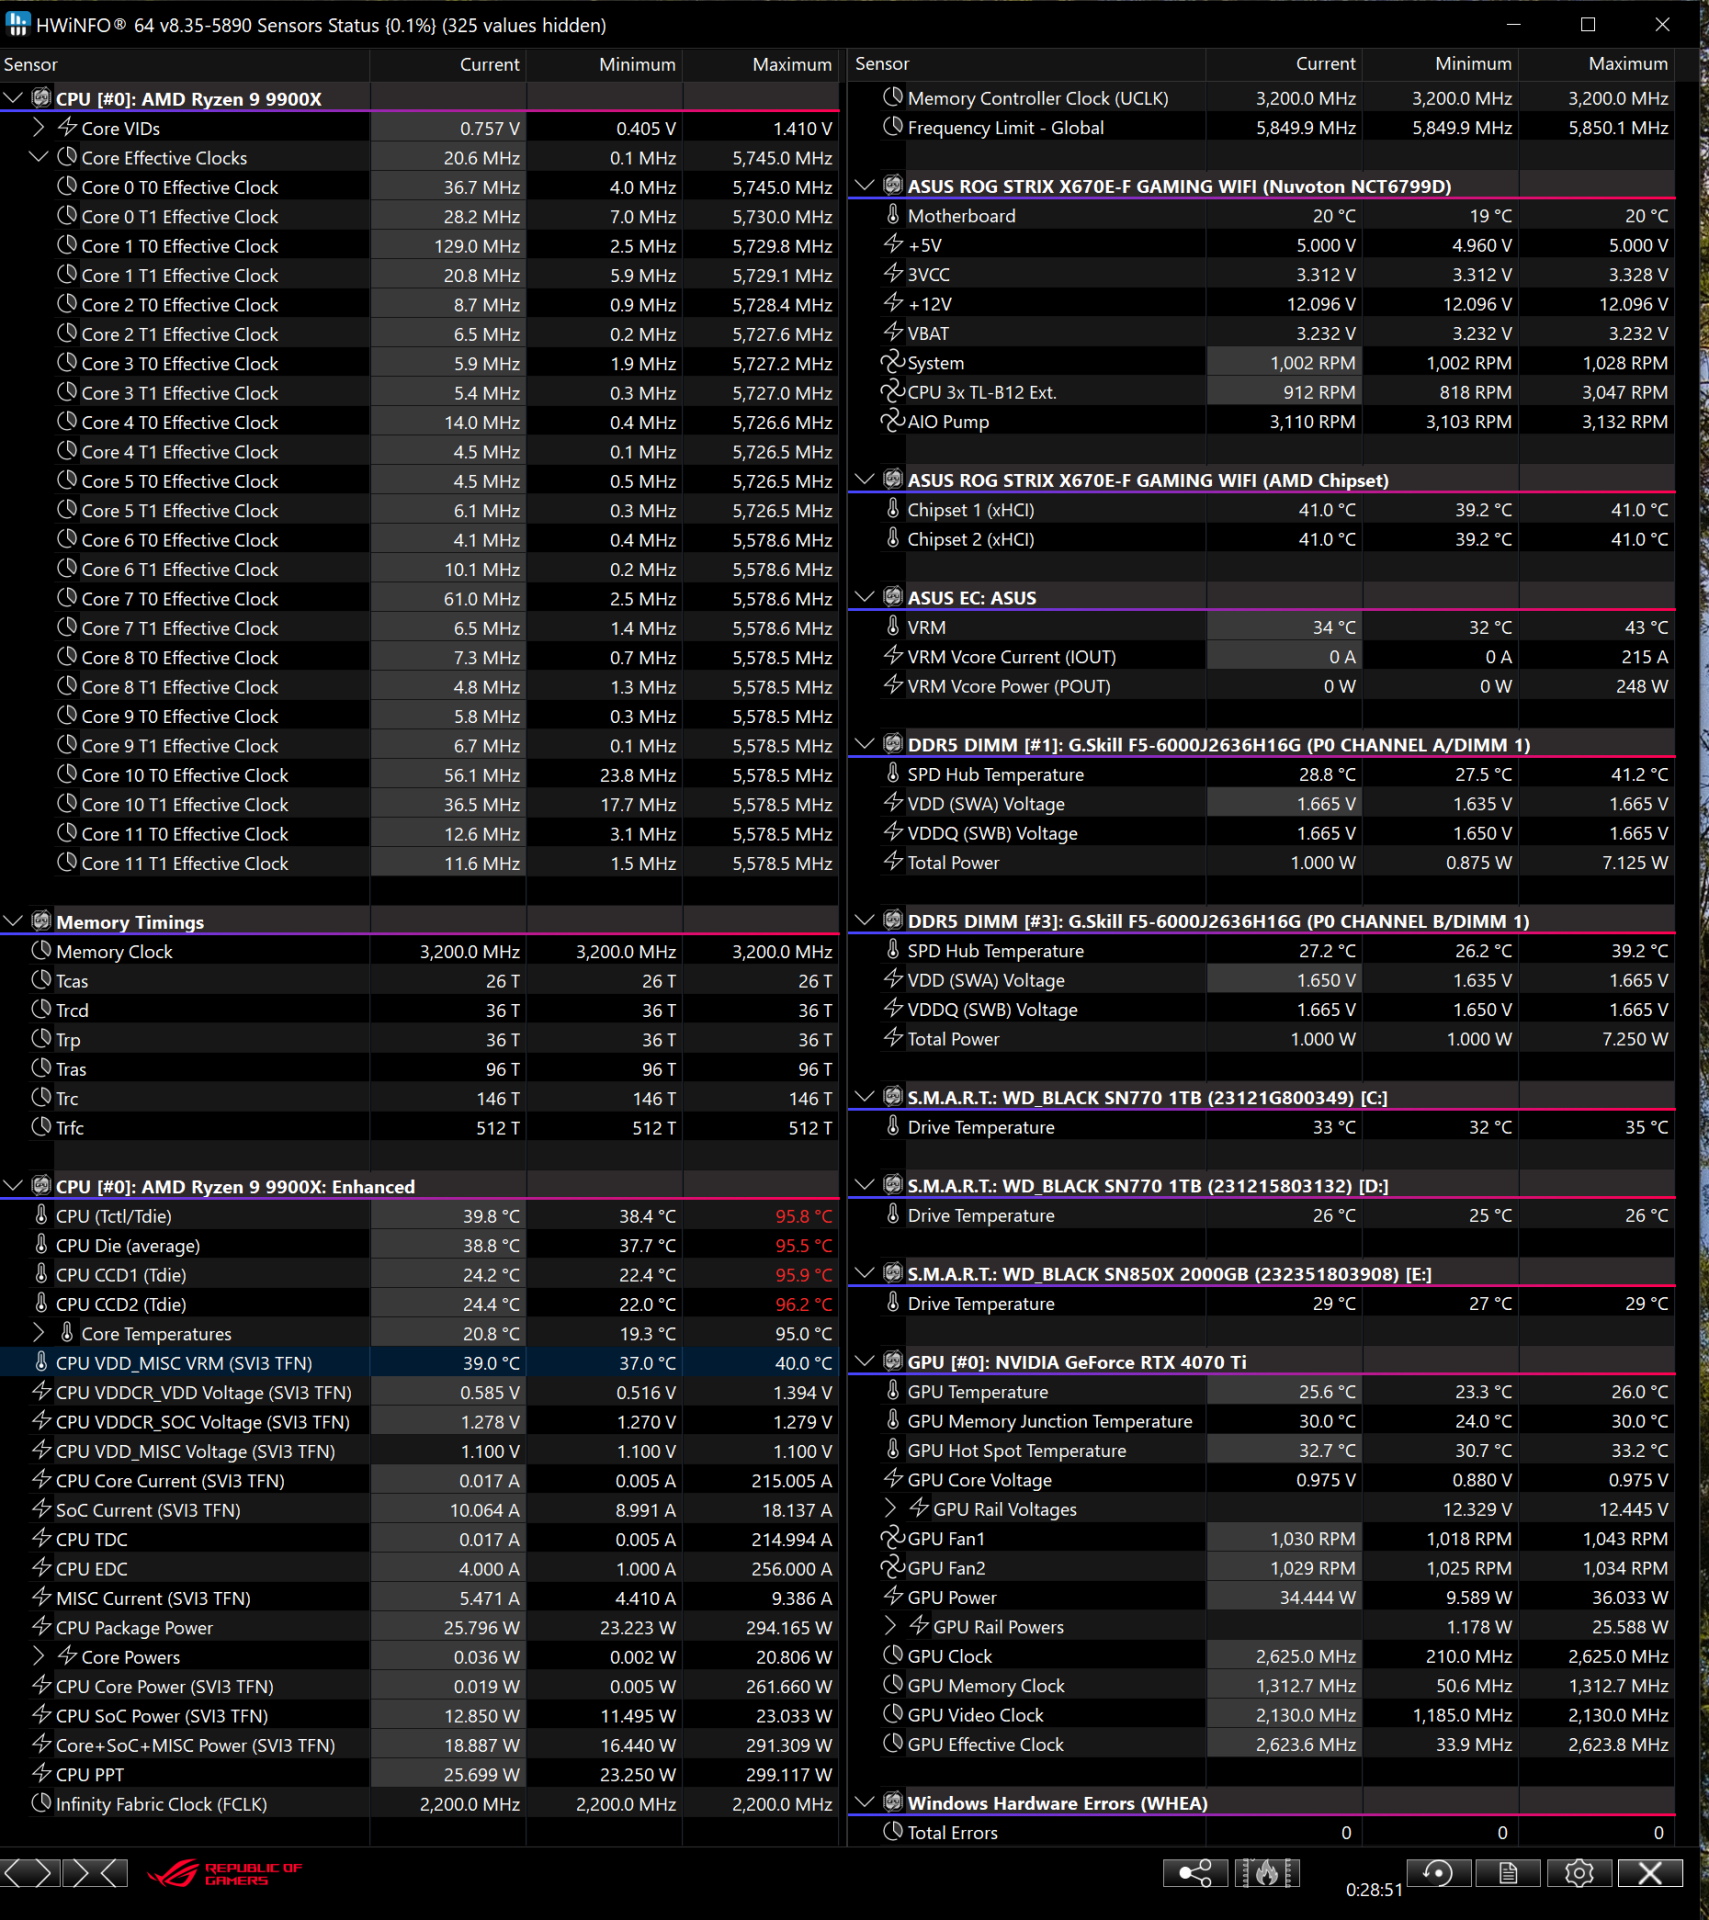Open sensor settings gear icon

[1579, 1873]
